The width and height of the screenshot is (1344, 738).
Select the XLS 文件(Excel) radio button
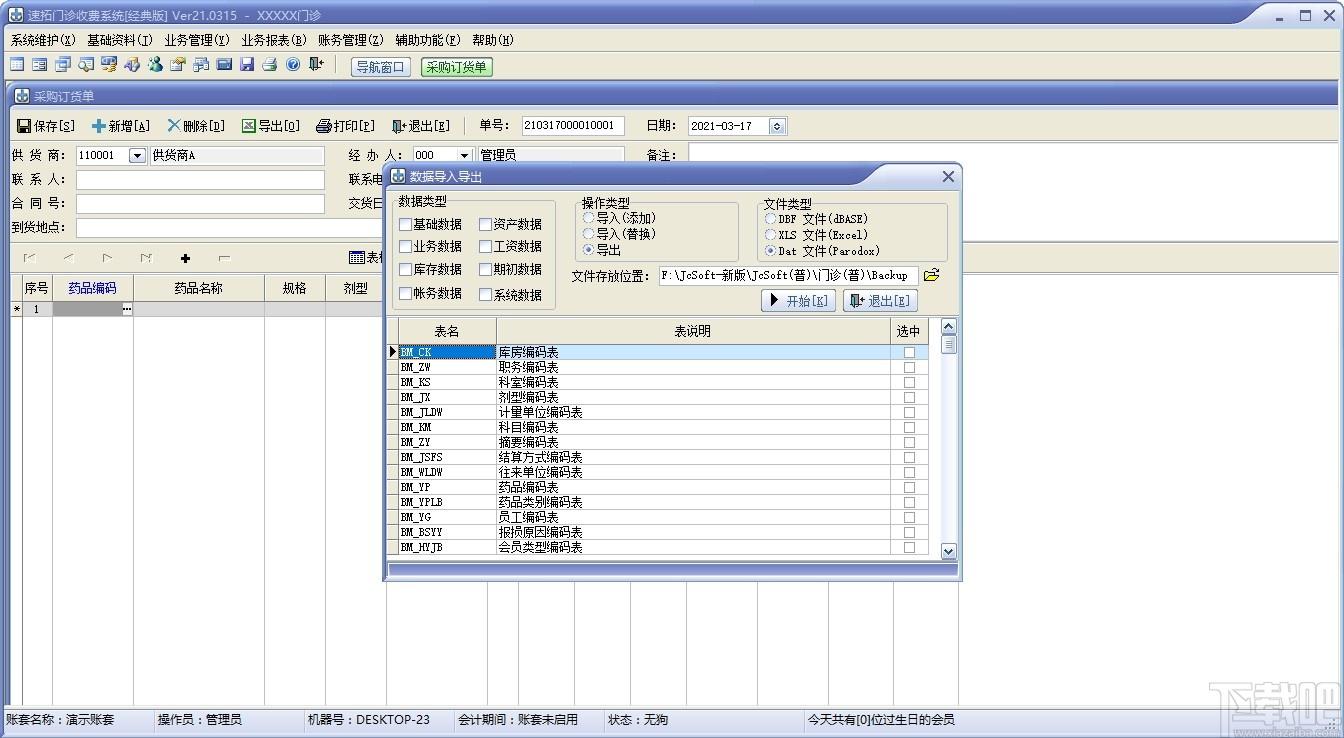point(770,235)
